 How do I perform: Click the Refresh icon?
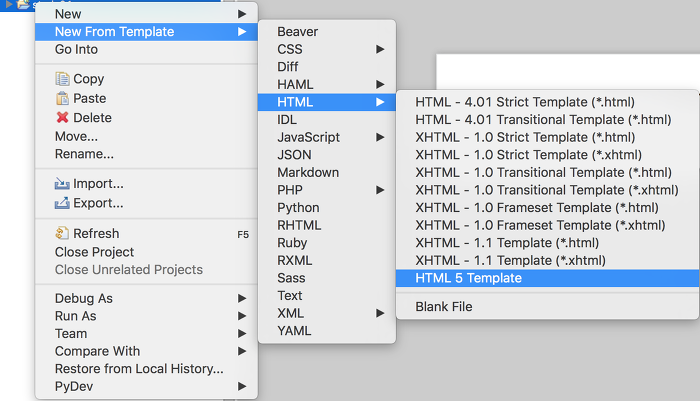point(62,233)
